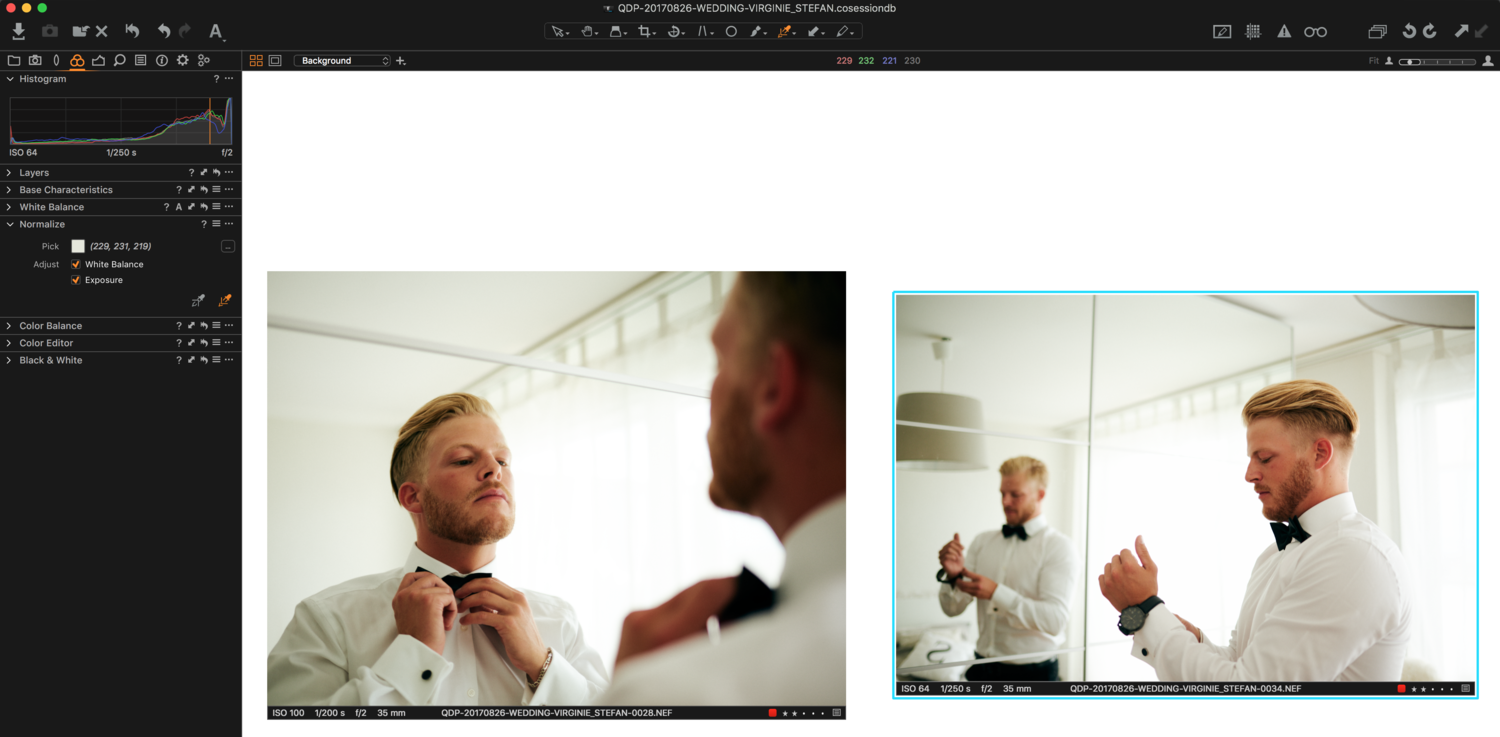Click the Reset adjustments icon
Image resolution: width=1500 pixels, height=737 pixels.
[132, 31]
